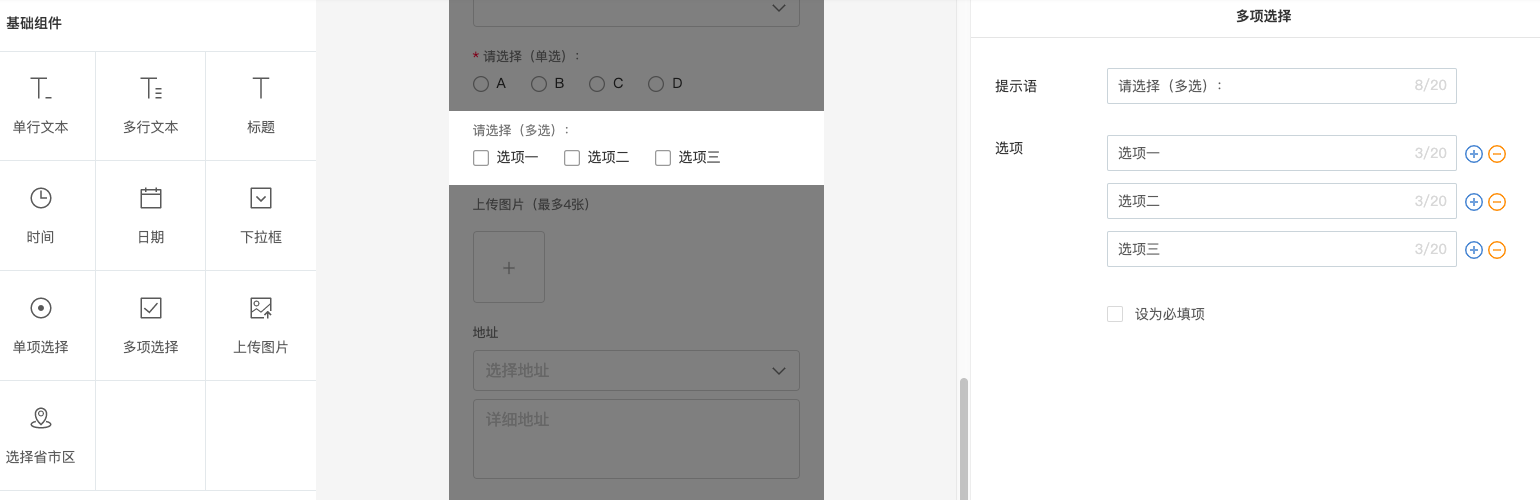
Task: Select radio option C
Action: (x=597, y=84)
